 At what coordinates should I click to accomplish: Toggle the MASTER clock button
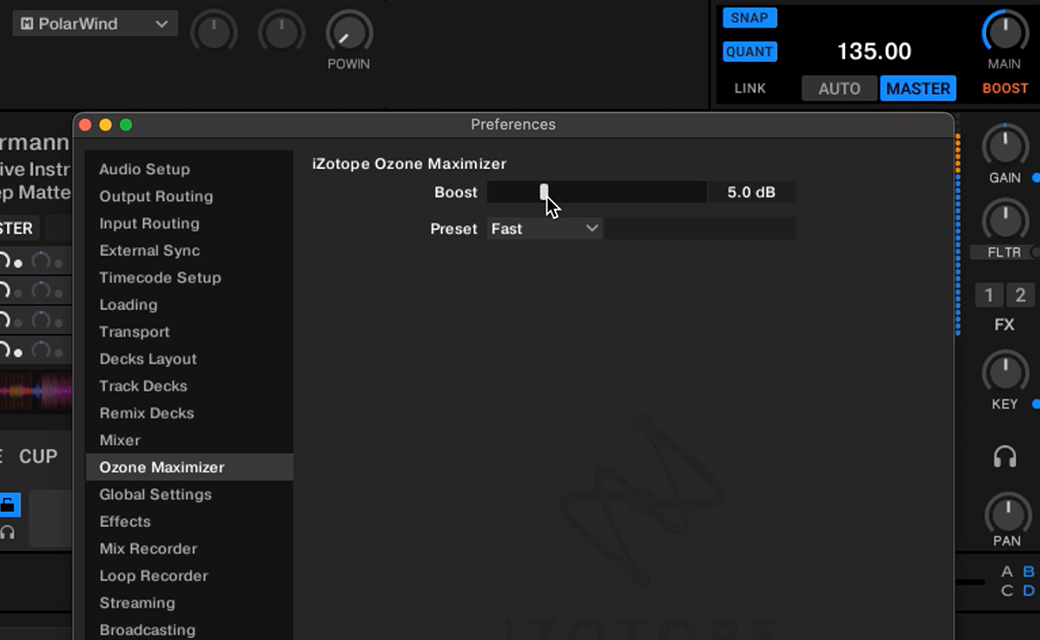pyautogui.click(x=918, y=88)
